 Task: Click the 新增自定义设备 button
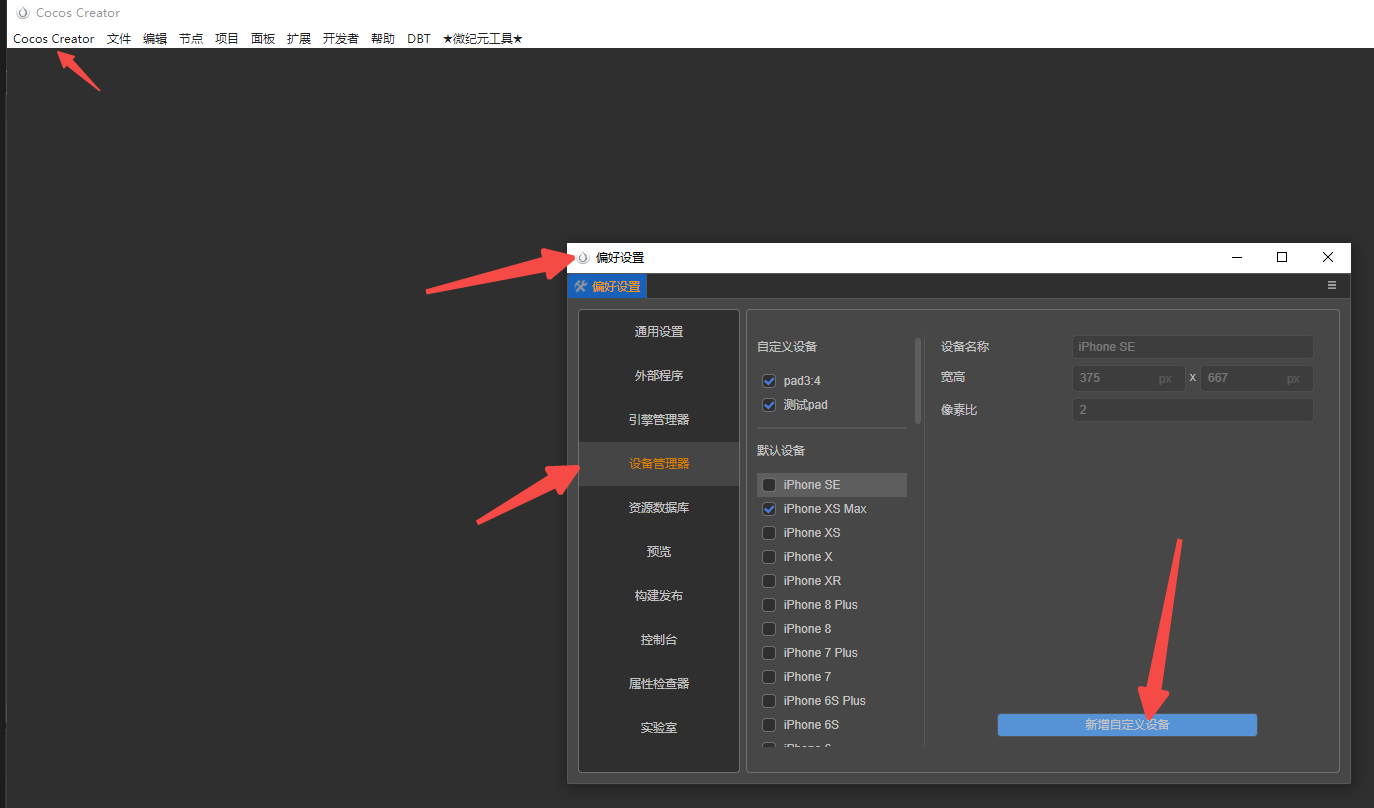1127,725
